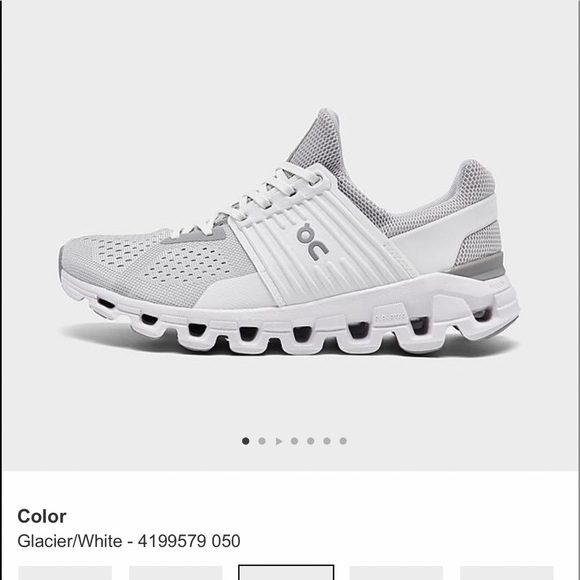
Task: Pick the second color swatch thumbnail
Action: click(x=176, y=573)
